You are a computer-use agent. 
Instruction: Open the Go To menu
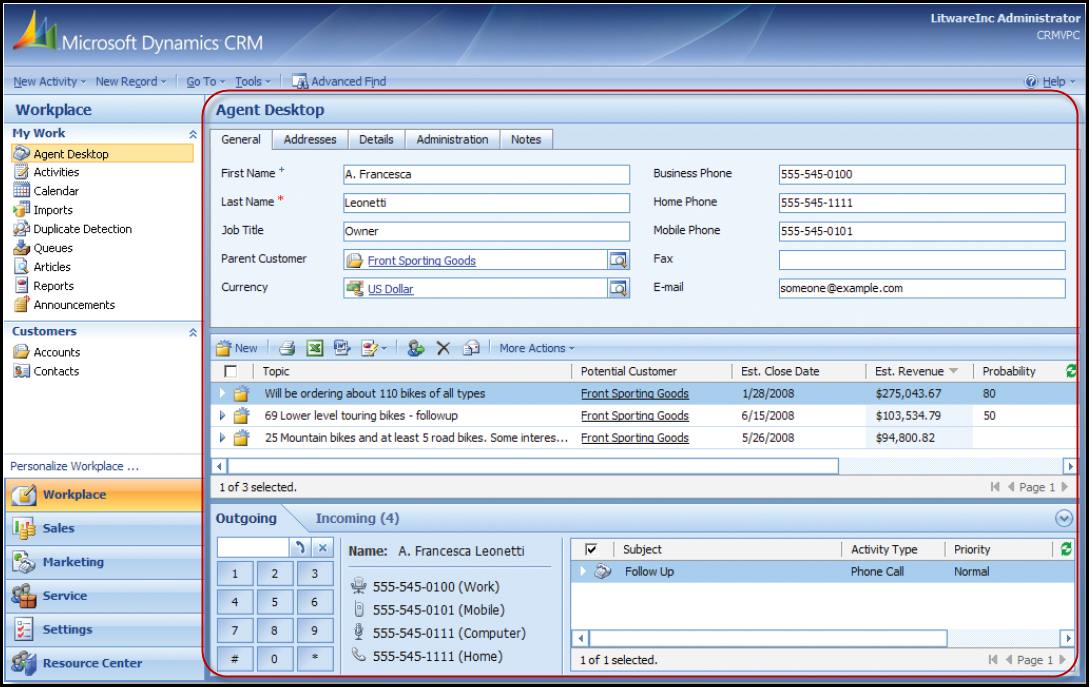click(x=206, y=81)
